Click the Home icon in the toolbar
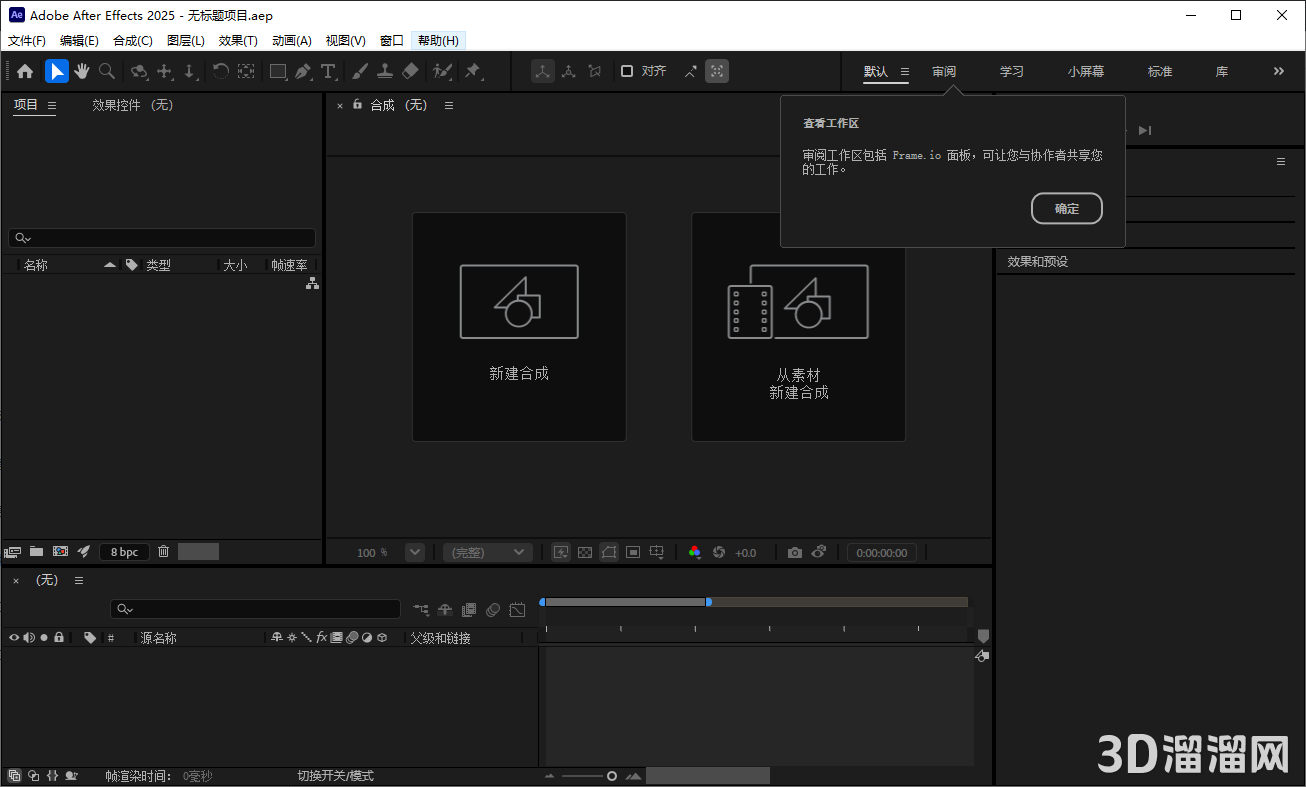The width and height of the screenshot is (1306, 787). coord(25,71)
